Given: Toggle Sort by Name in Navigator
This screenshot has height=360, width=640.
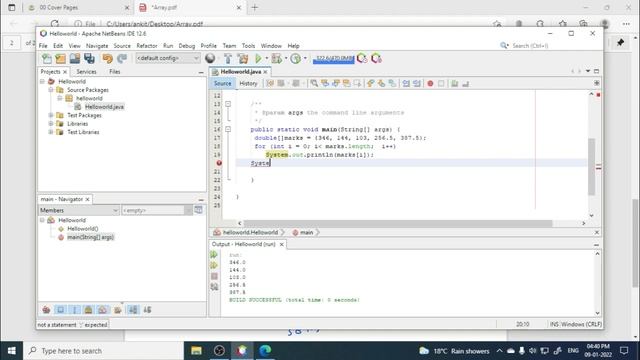Looking at the screenshot, I should tap(133, 310).
